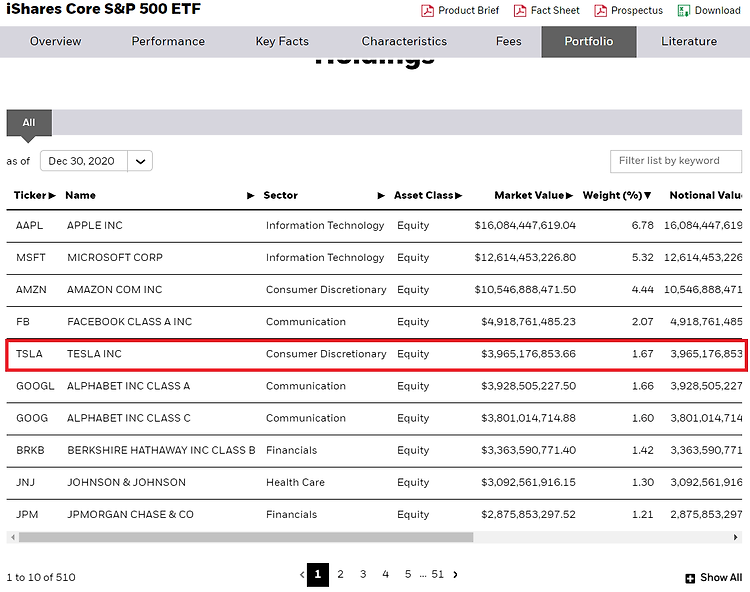750x592 pixels.
Task: Click the MICROSOFT CORP name cell
Action: pyautogui.click(x=115, y=258)
